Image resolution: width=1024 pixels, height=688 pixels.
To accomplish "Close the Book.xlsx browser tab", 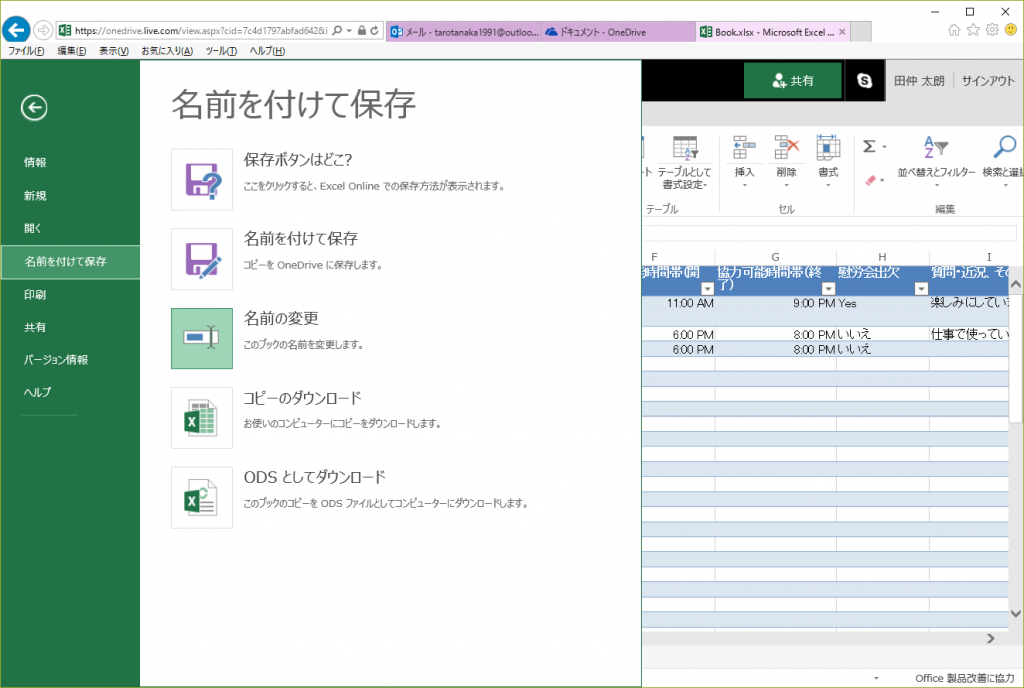I will click(x=842, y=31).
